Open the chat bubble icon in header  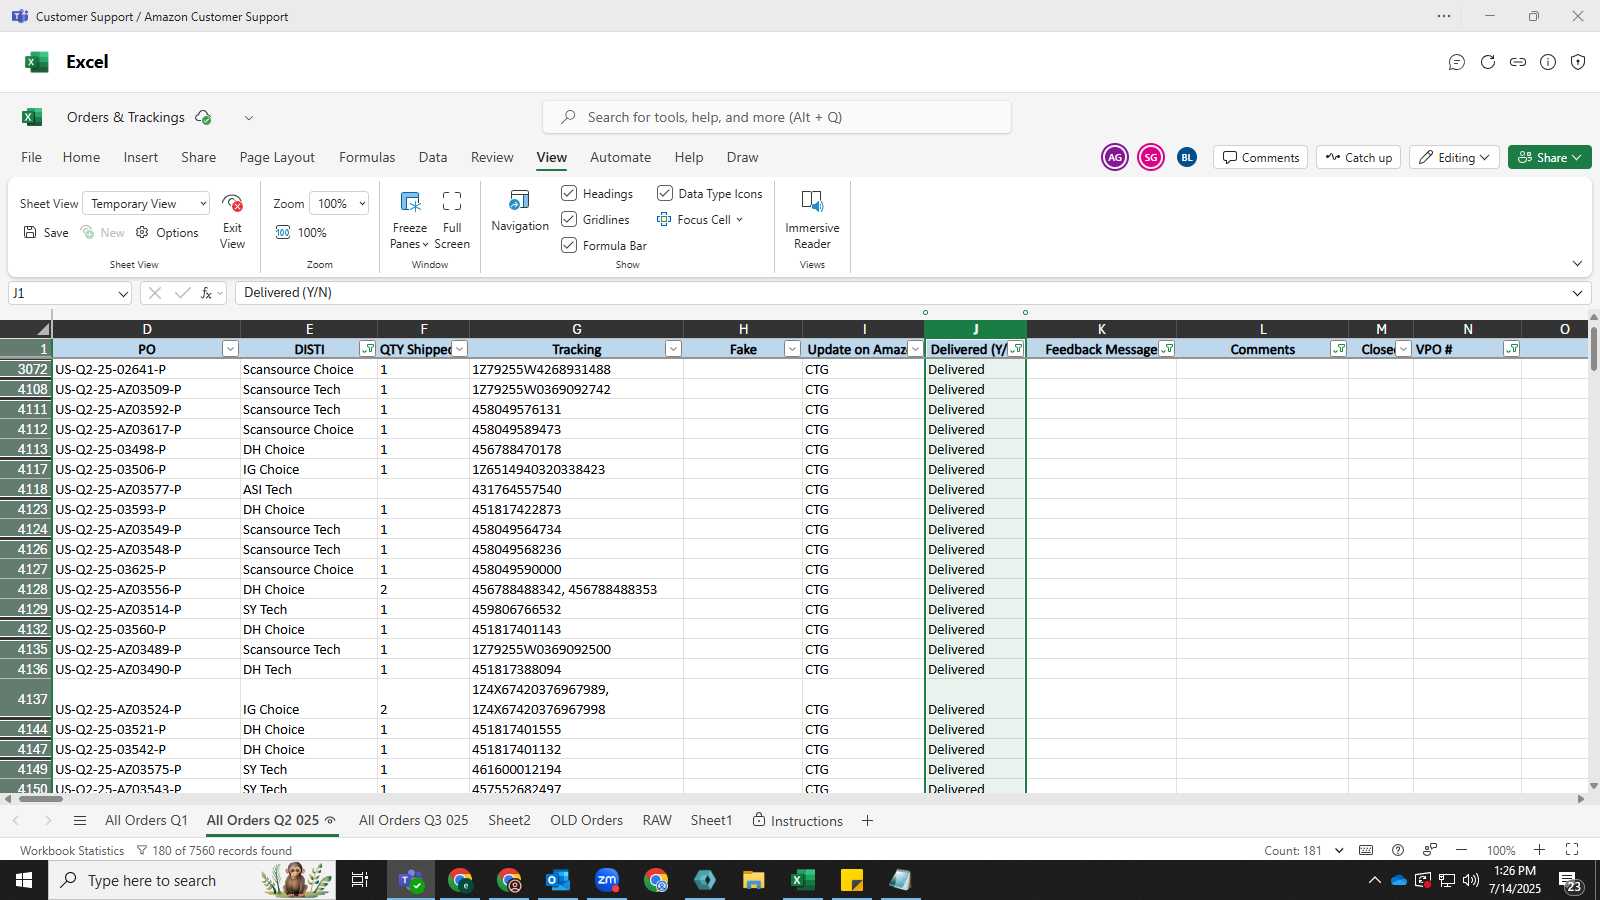1457,62
